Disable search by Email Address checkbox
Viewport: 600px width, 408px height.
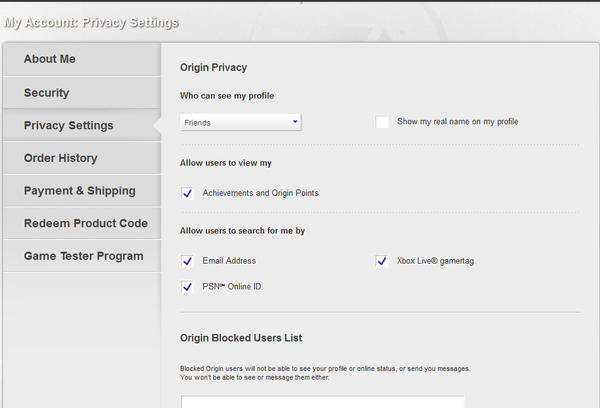coord(187,261)
